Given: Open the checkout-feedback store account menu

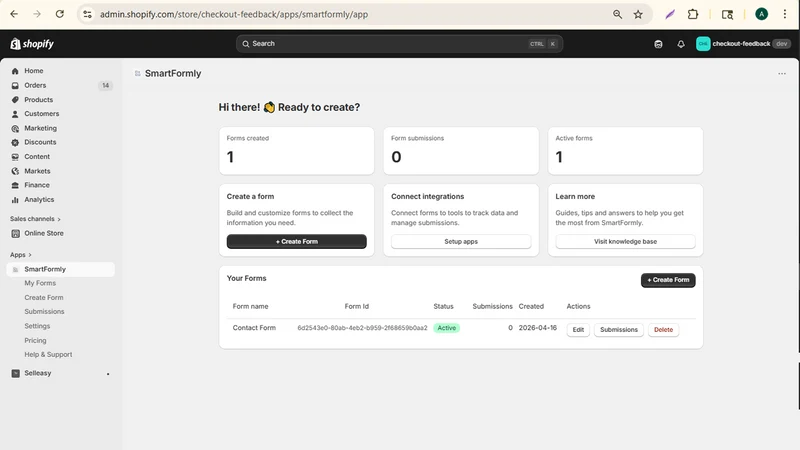Looking at the screenshot, I should (743, 44).
